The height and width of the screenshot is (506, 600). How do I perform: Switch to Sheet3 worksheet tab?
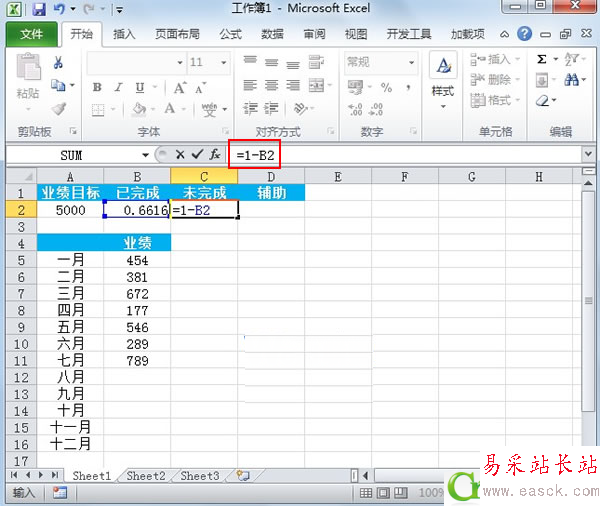(x=200, y=476)
